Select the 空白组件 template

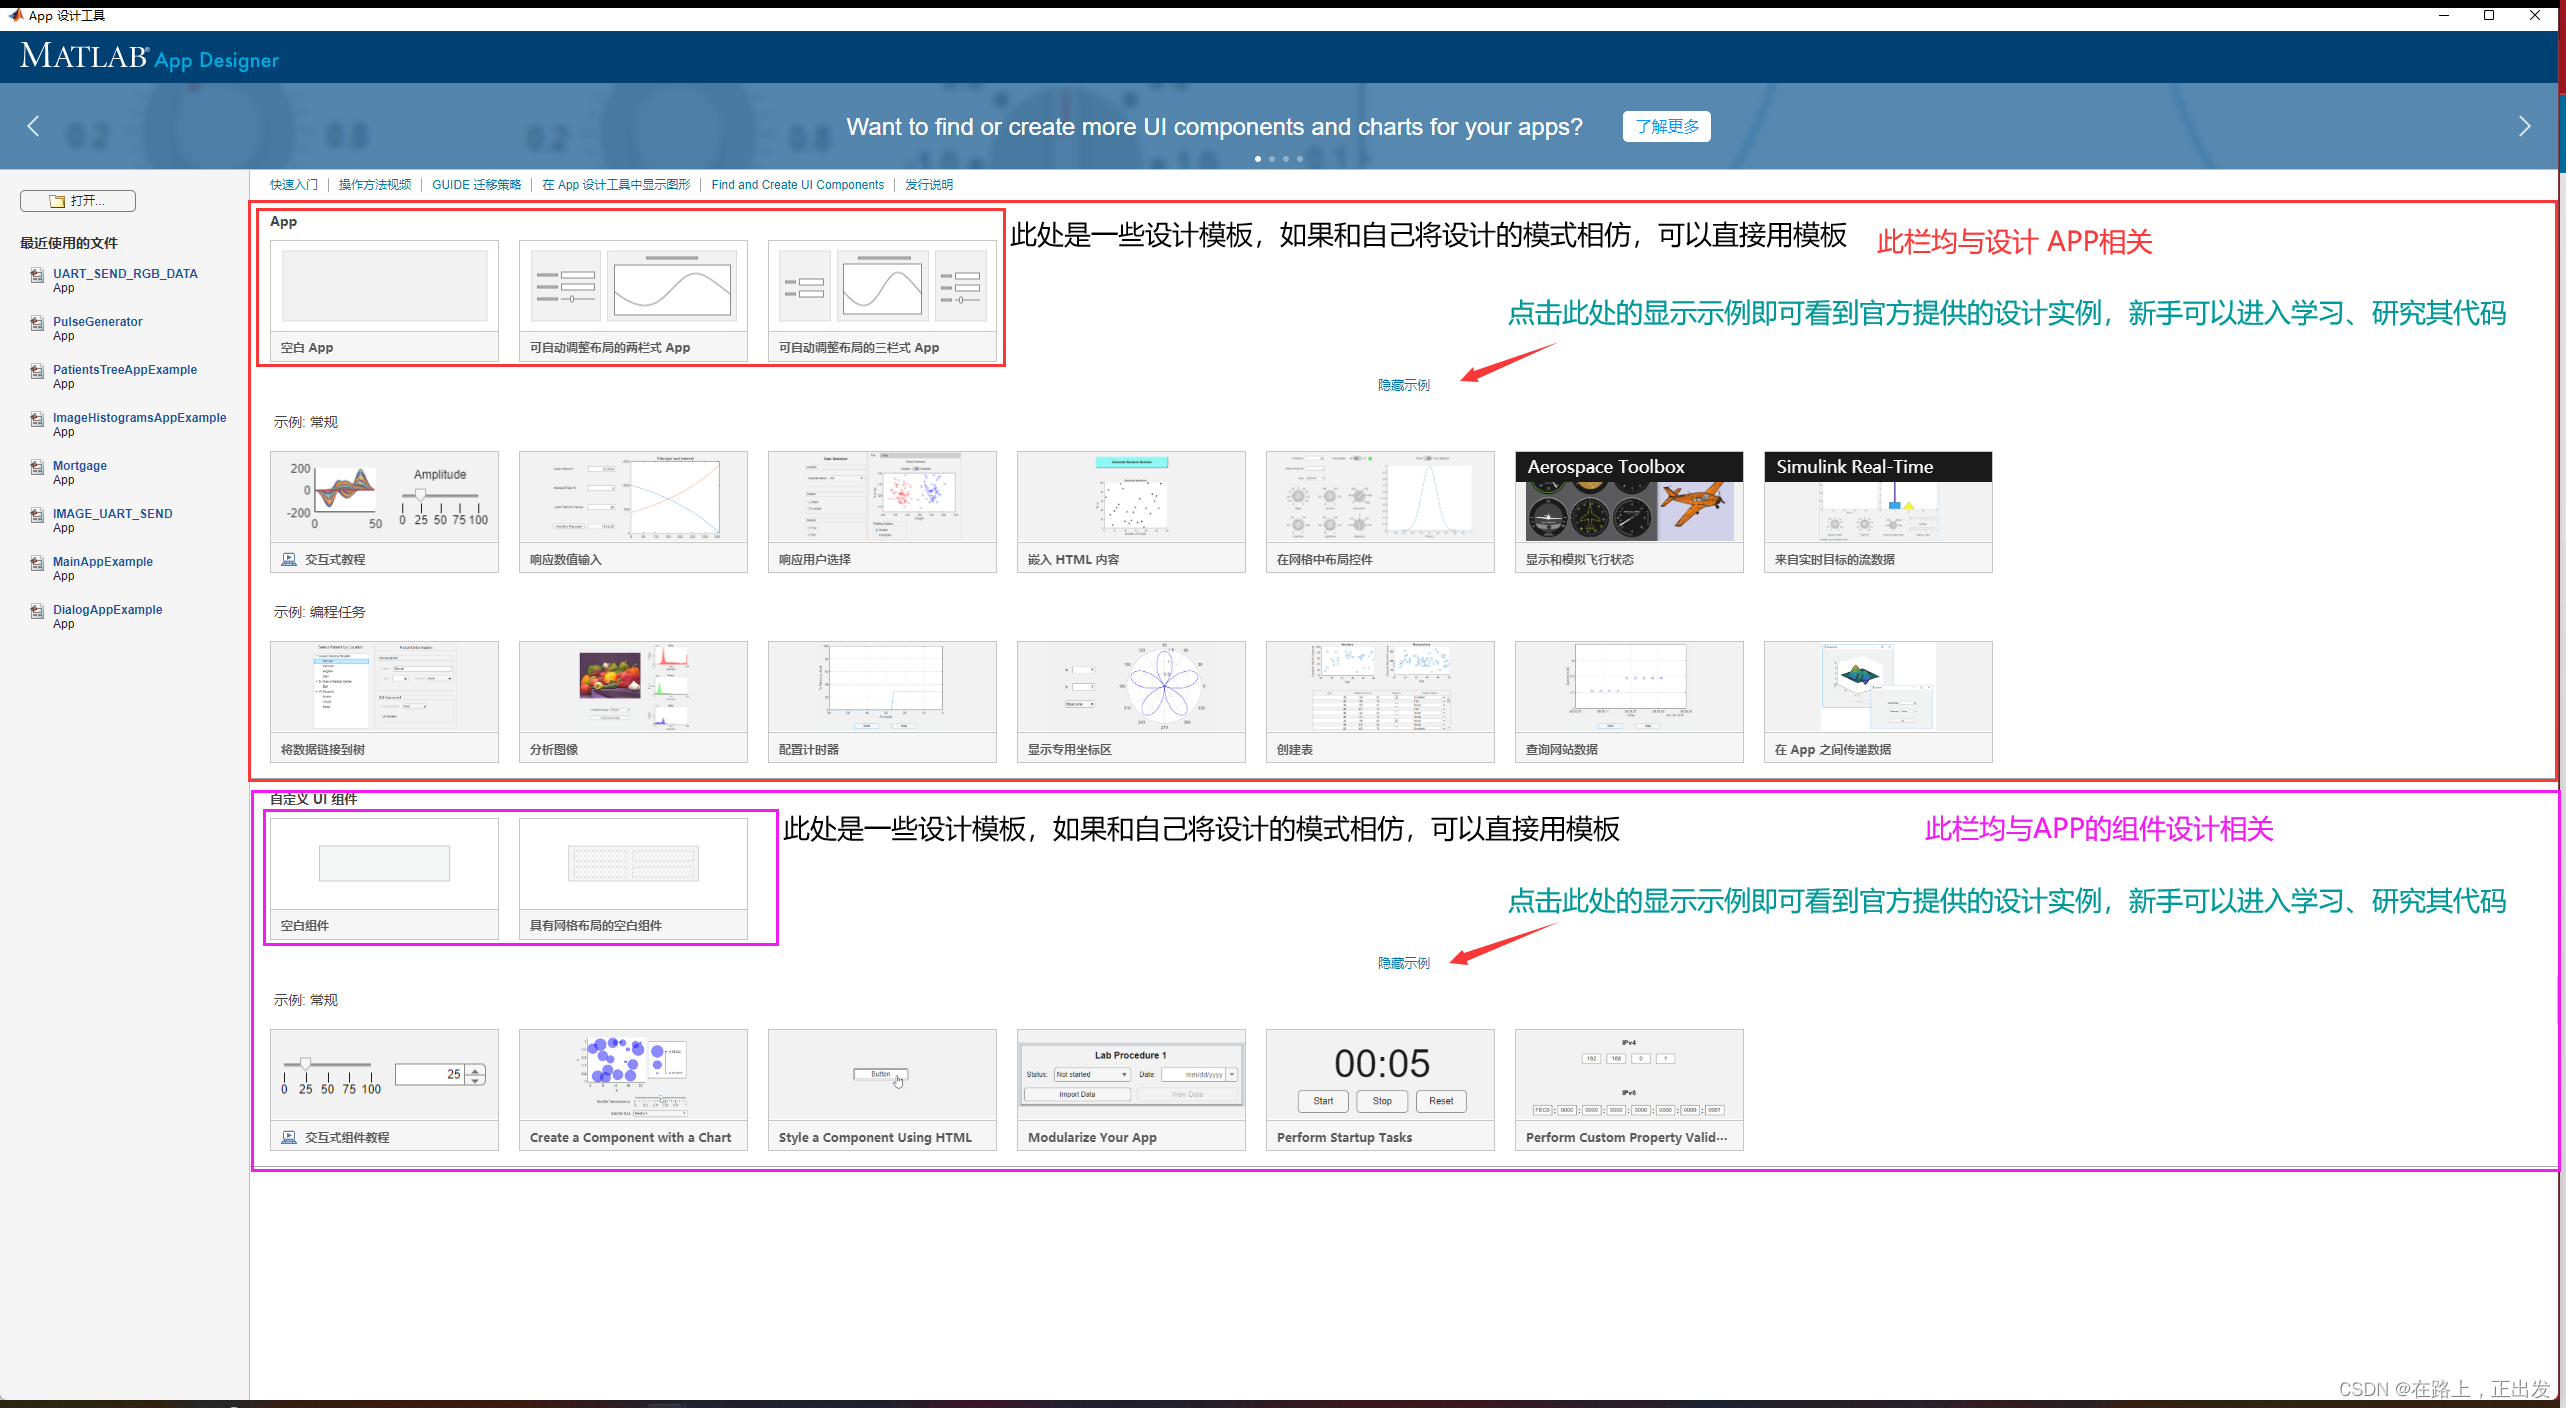tap(384, 879)
